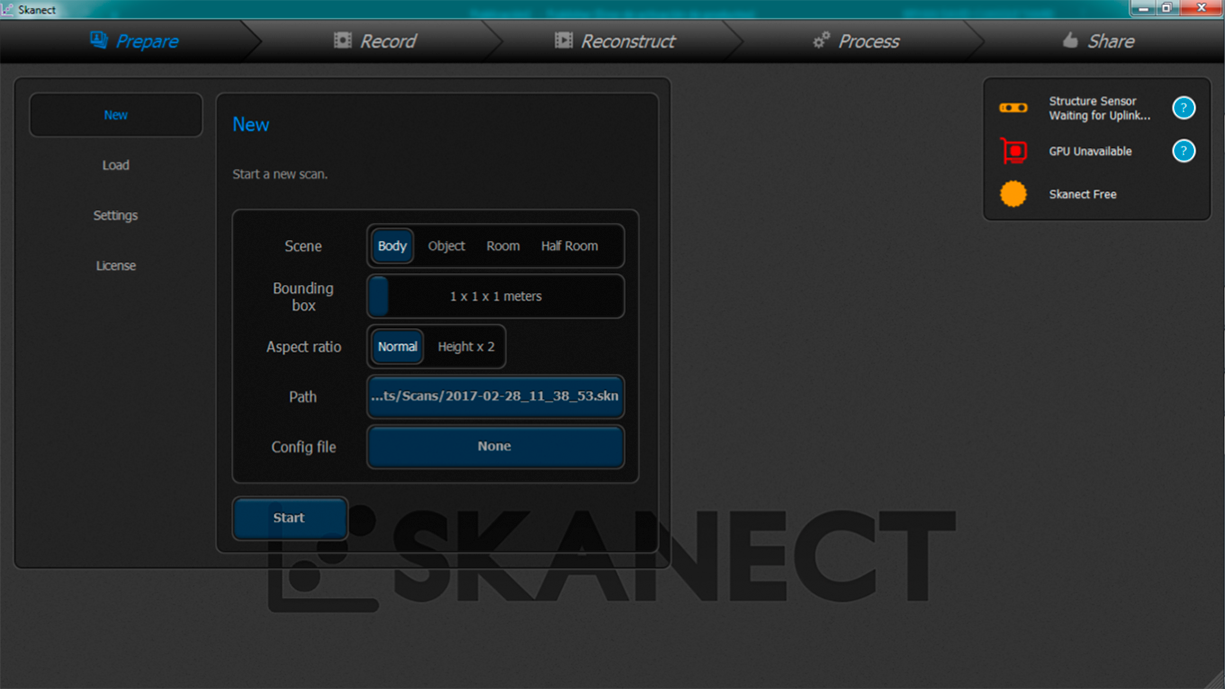Screen dimensions: 1225x689
Task: Switch to the Share stage tab
Action: [1098, 41]
